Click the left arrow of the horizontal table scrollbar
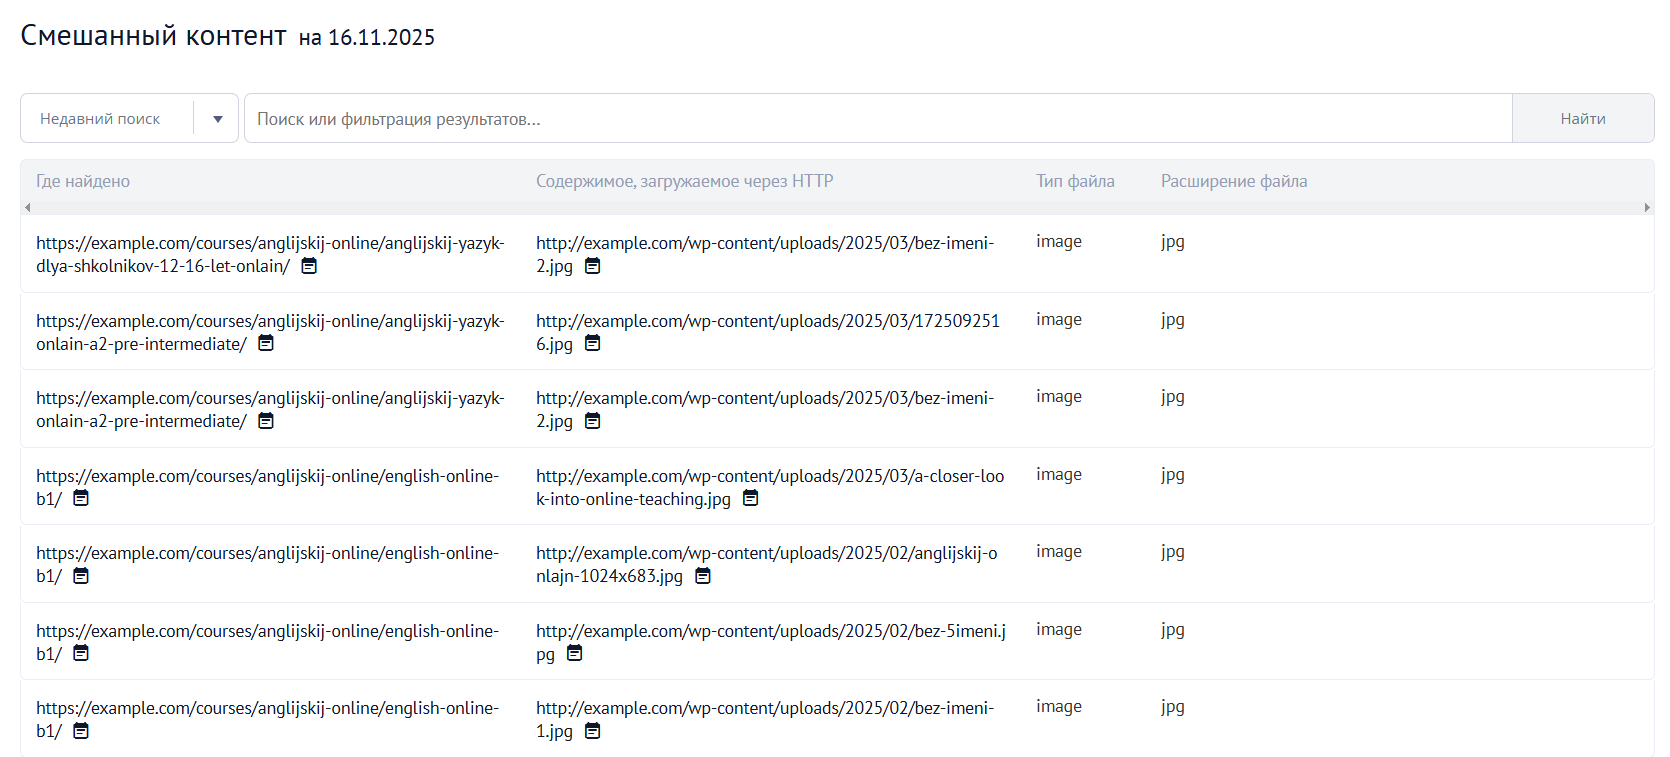This screenshot has height=757, width=1670. click(x=27, y=208)
